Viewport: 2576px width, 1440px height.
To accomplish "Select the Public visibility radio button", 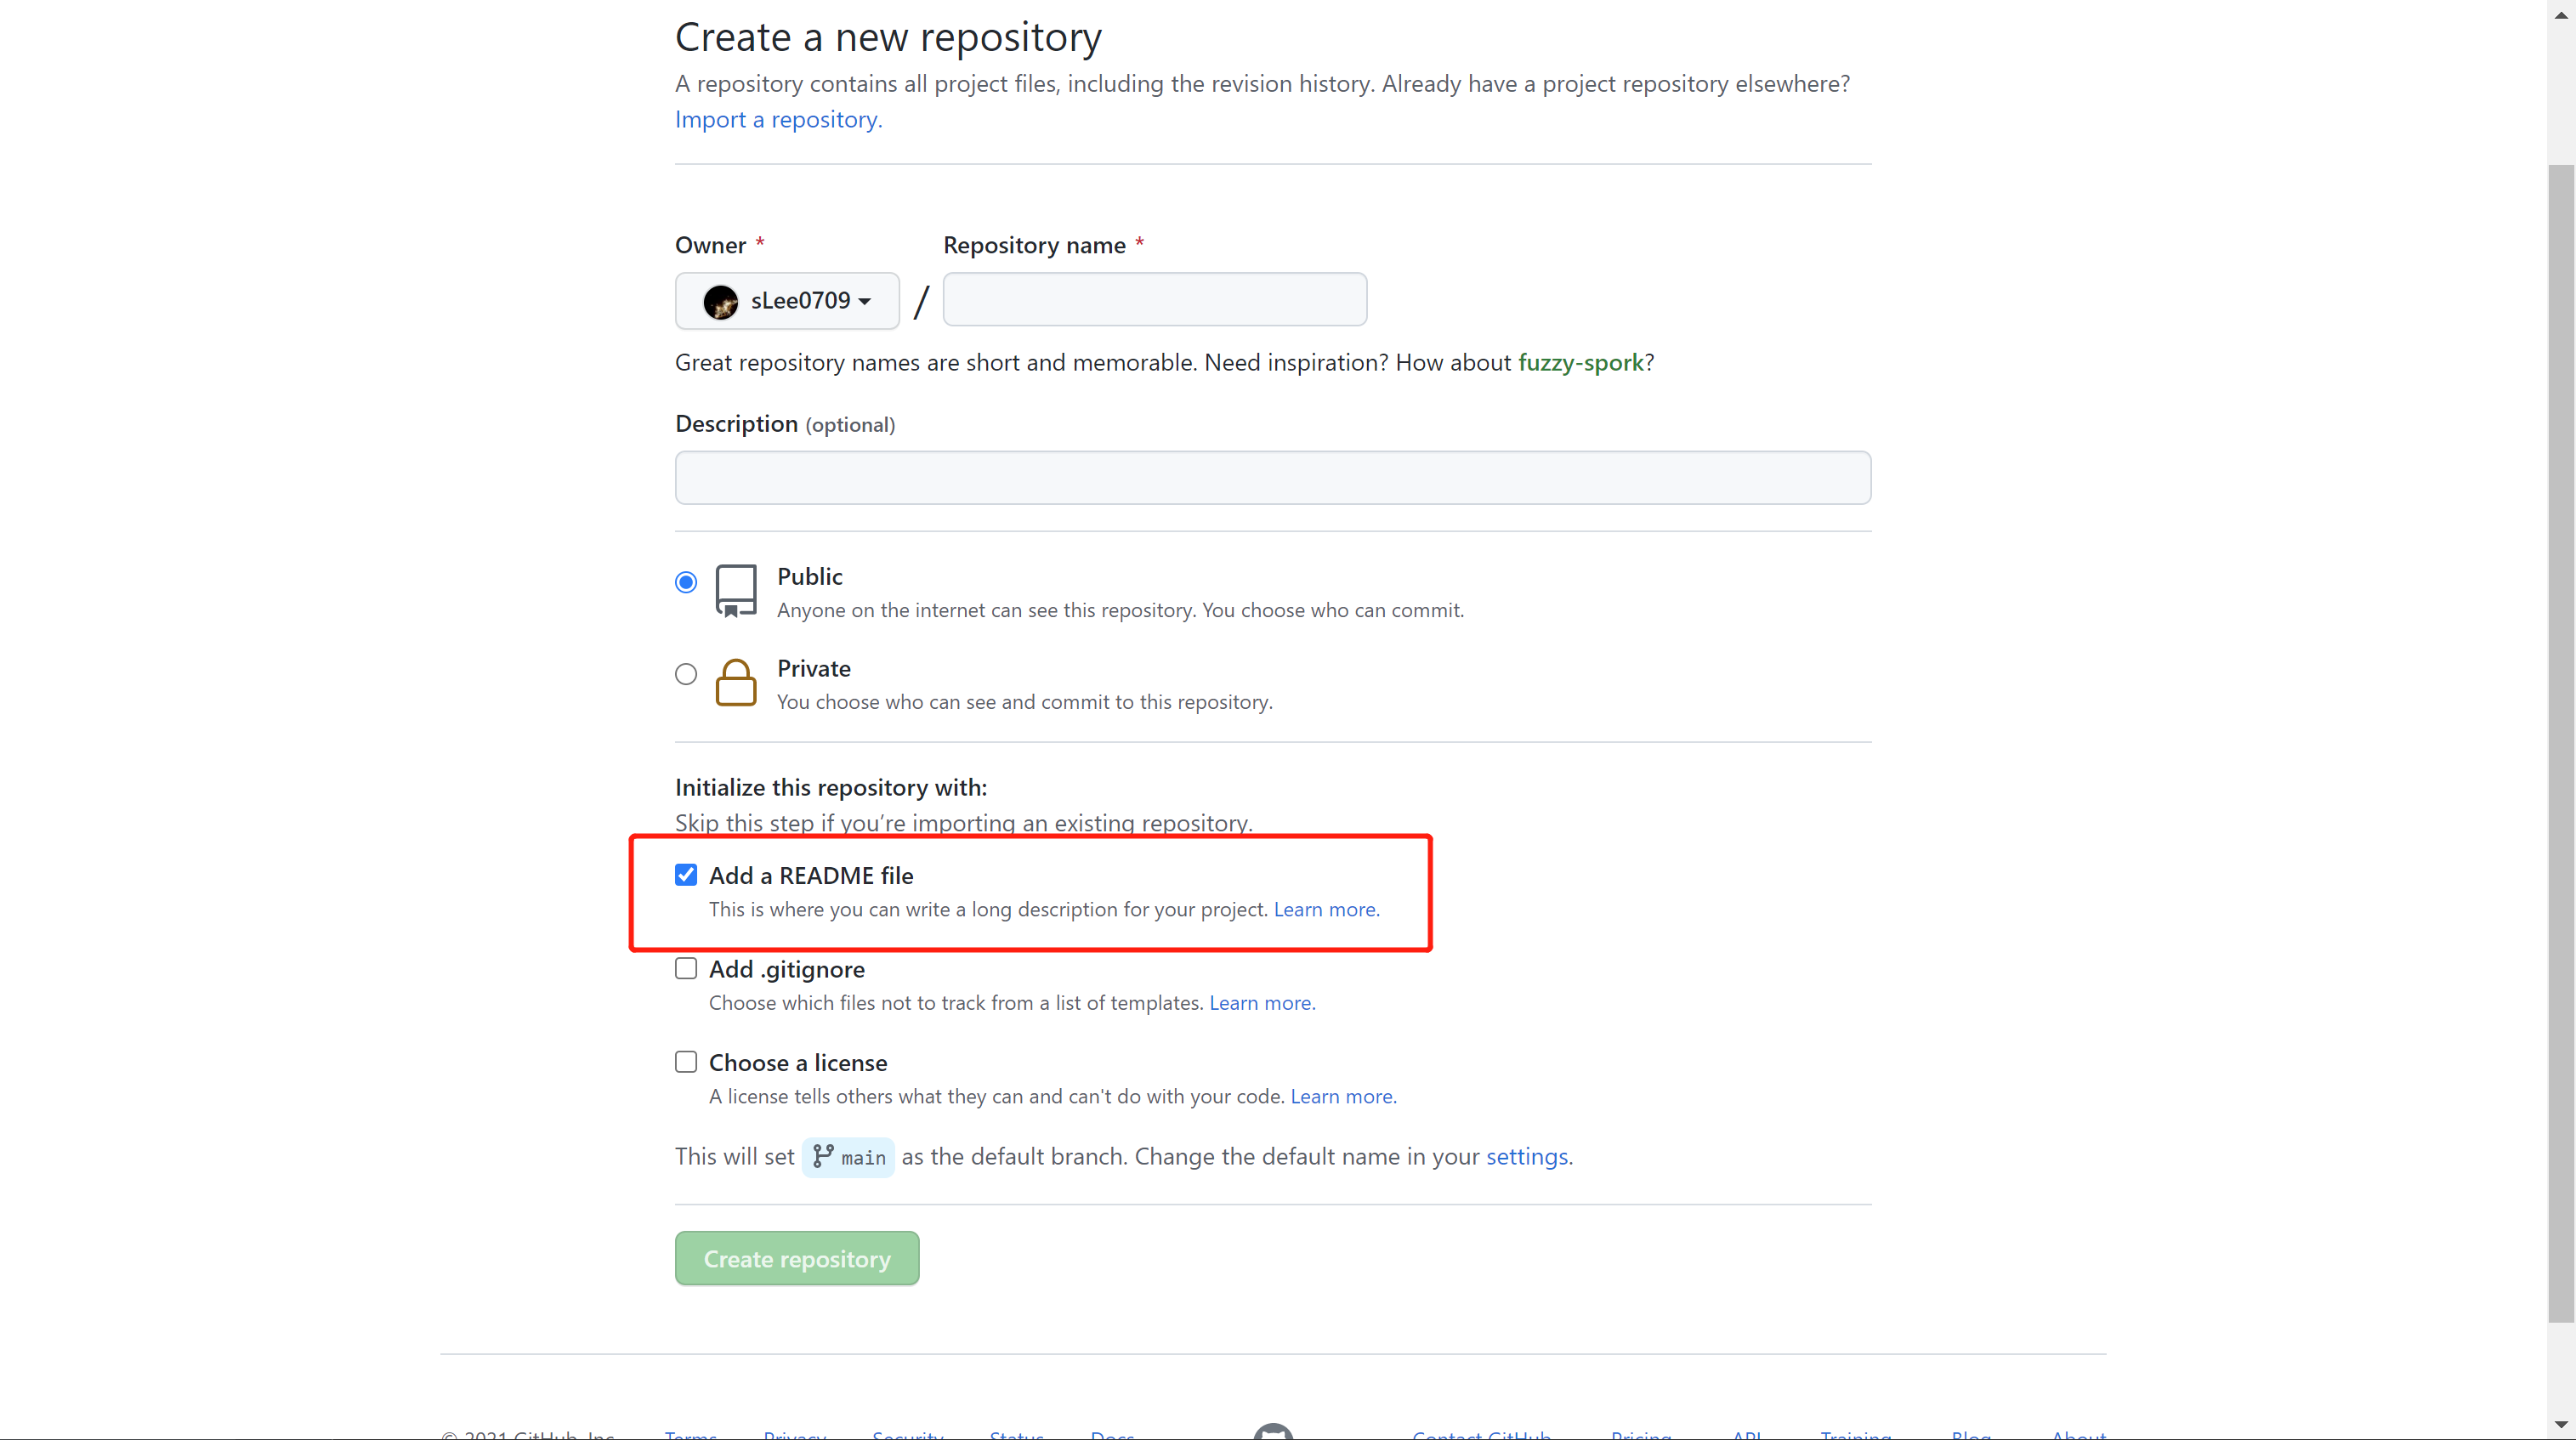I will click(x=686, y=582).
